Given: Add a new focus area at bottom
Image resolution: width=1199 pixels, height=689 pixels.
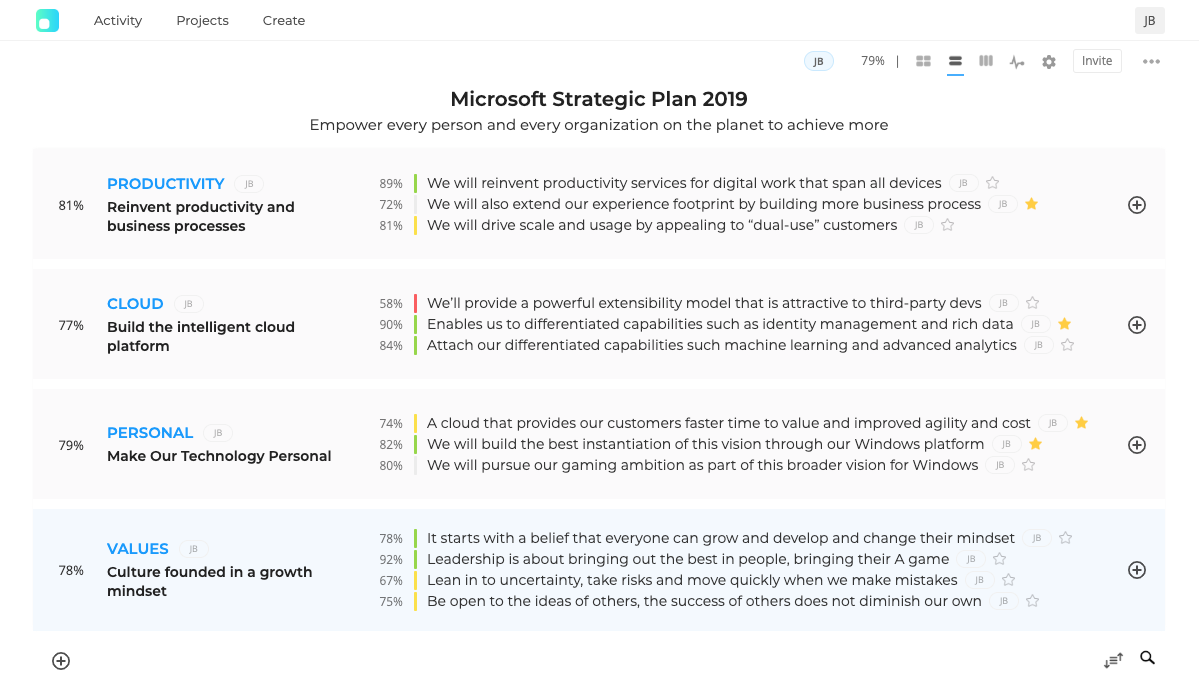Looking at the screenshot, I should click(x=61, y=661).
